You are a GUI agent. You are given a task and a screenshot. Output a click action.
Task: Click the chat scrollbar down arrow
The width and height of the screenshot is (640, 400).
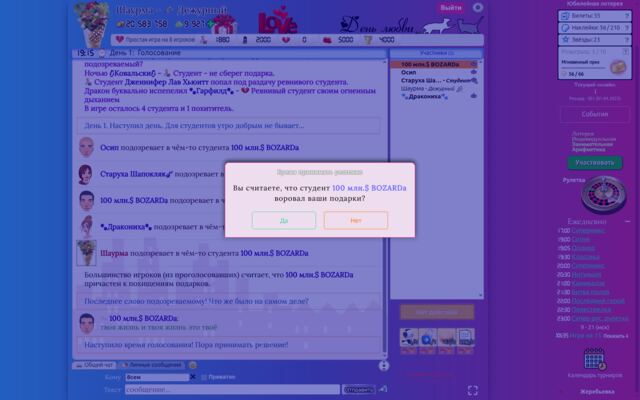pyautogui.click(x=384, y=355)
